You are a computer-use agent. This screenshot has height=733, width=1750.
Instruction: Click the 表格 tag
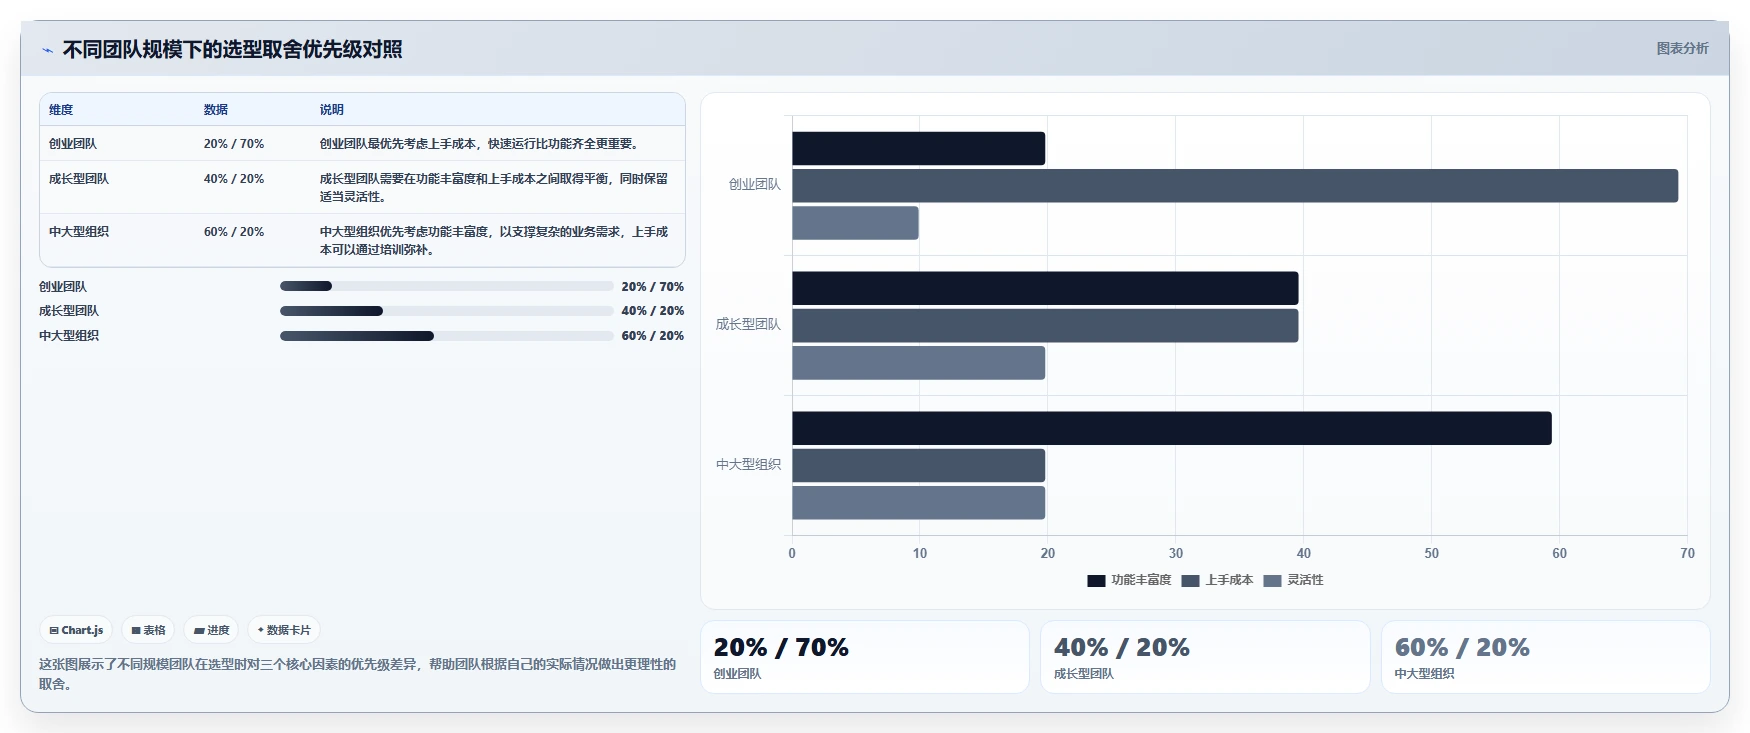coord(149,630)
